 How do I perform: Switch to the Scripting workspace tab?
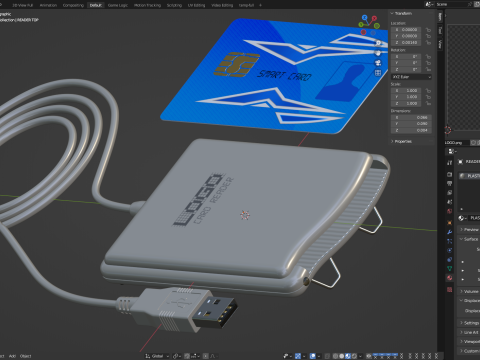tap(174, 5)
